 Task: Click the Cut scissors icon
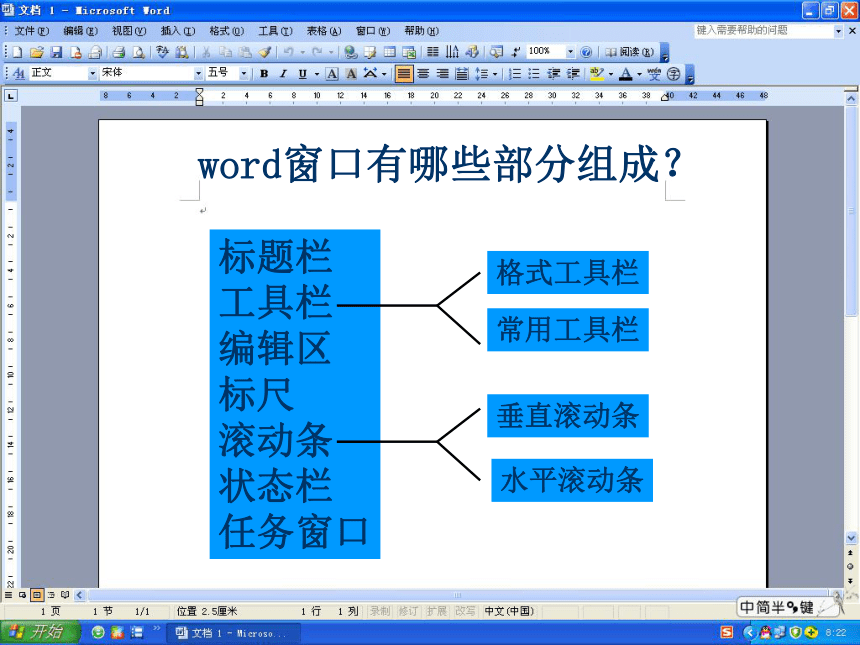pyautogui.click(x=206, y=52)
